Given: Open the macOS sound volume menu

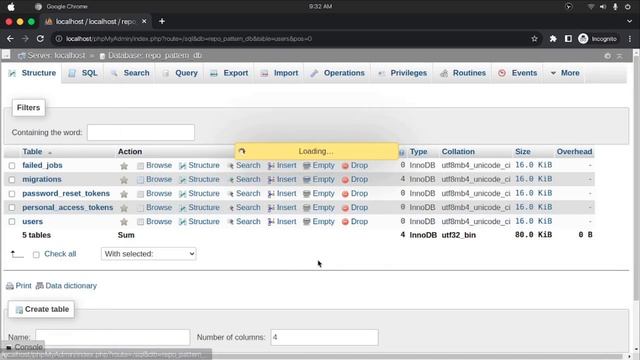Looking at the screenshot, I should point(602,7).
